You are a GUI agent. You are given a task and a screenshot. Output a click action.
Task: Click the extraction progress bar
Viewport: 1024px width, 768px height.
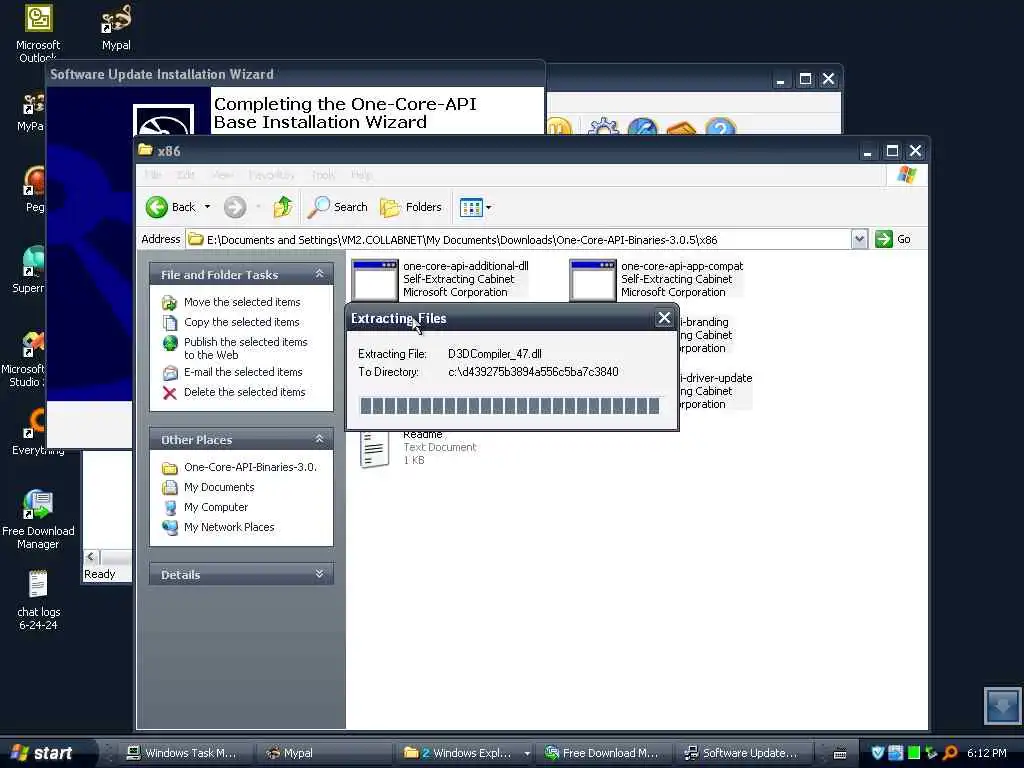coord(510,406)
